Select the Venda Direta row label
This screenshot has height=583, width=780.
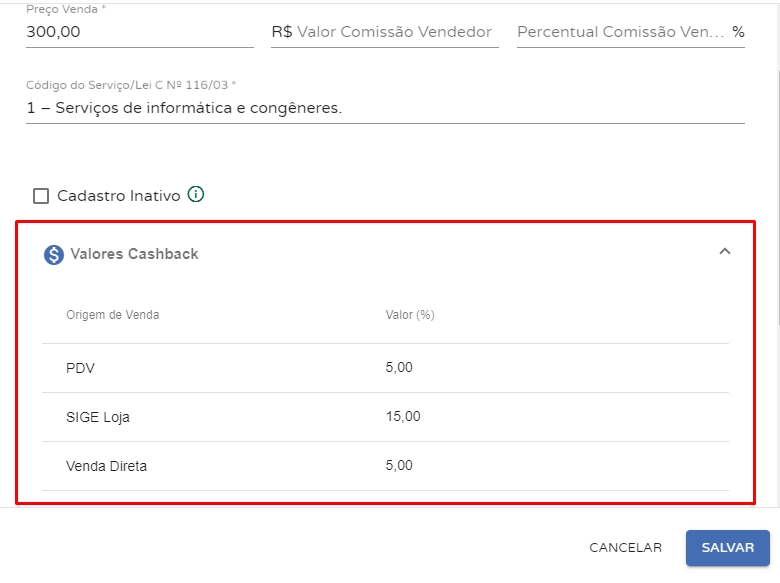(x=106, y=466)
